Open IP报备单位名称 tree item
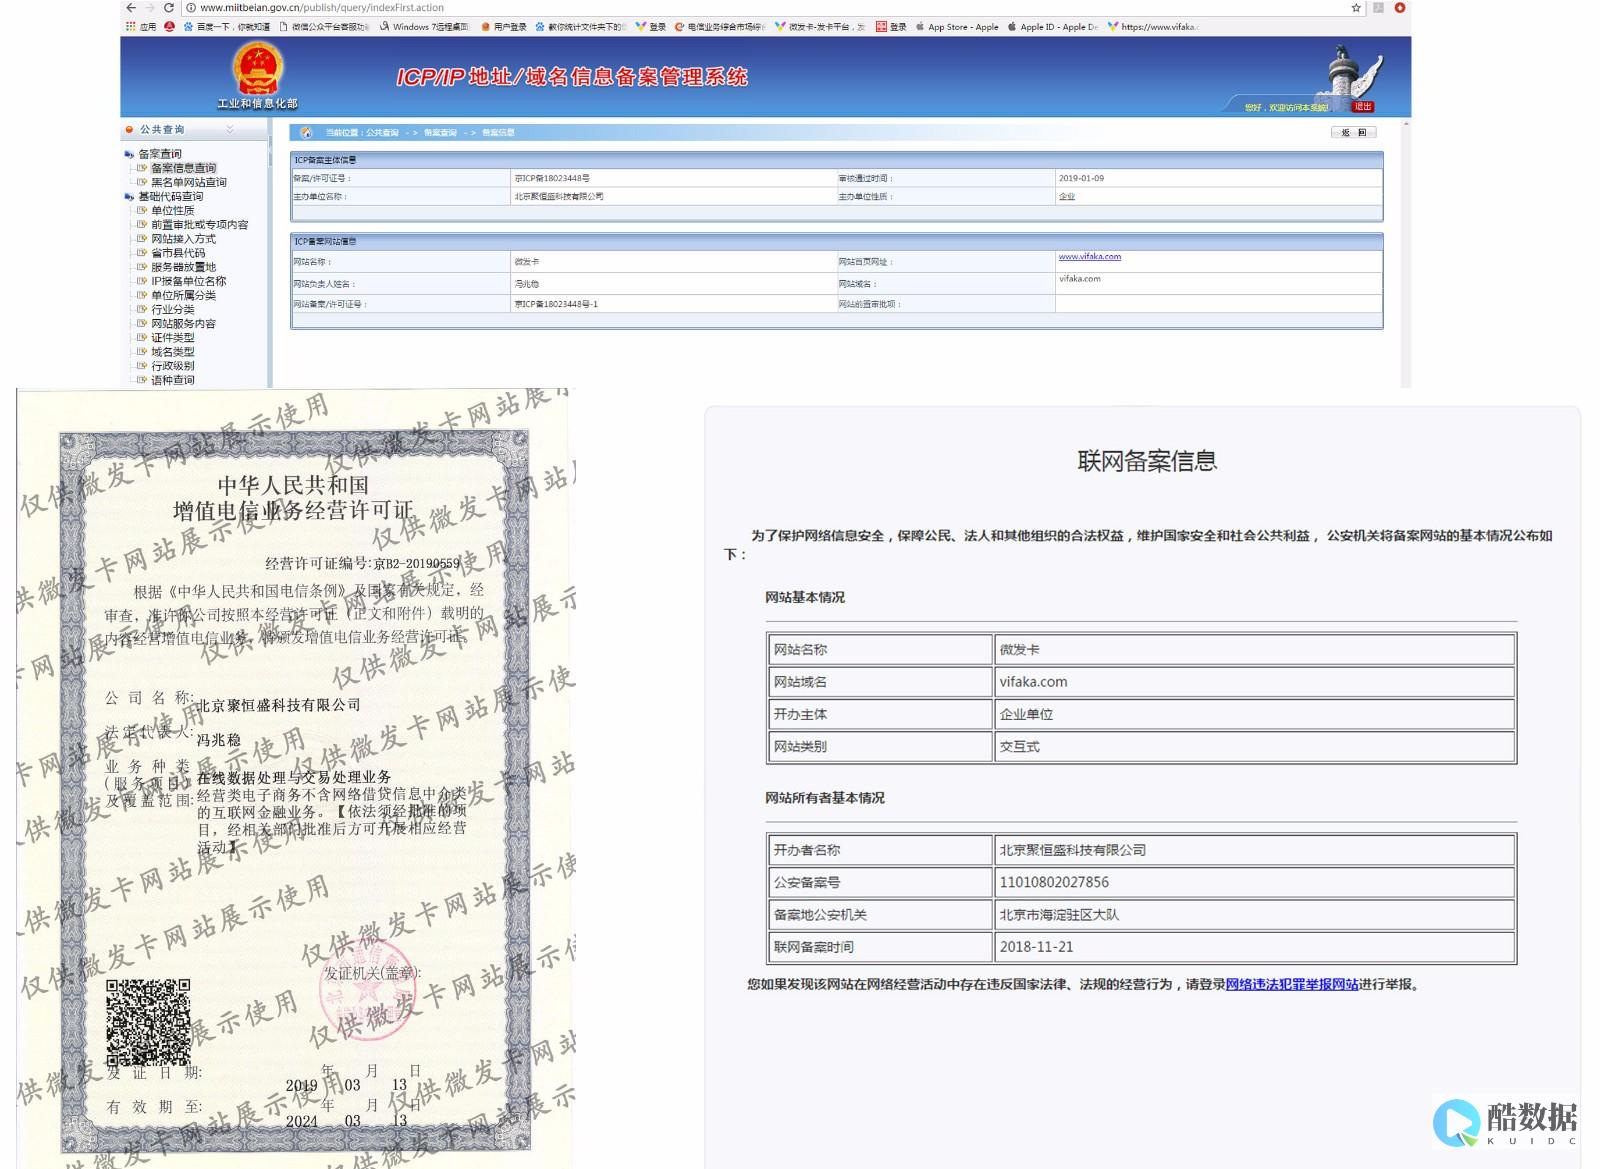This screenshot has height=1169, width=1600. [x=188, y=281]
